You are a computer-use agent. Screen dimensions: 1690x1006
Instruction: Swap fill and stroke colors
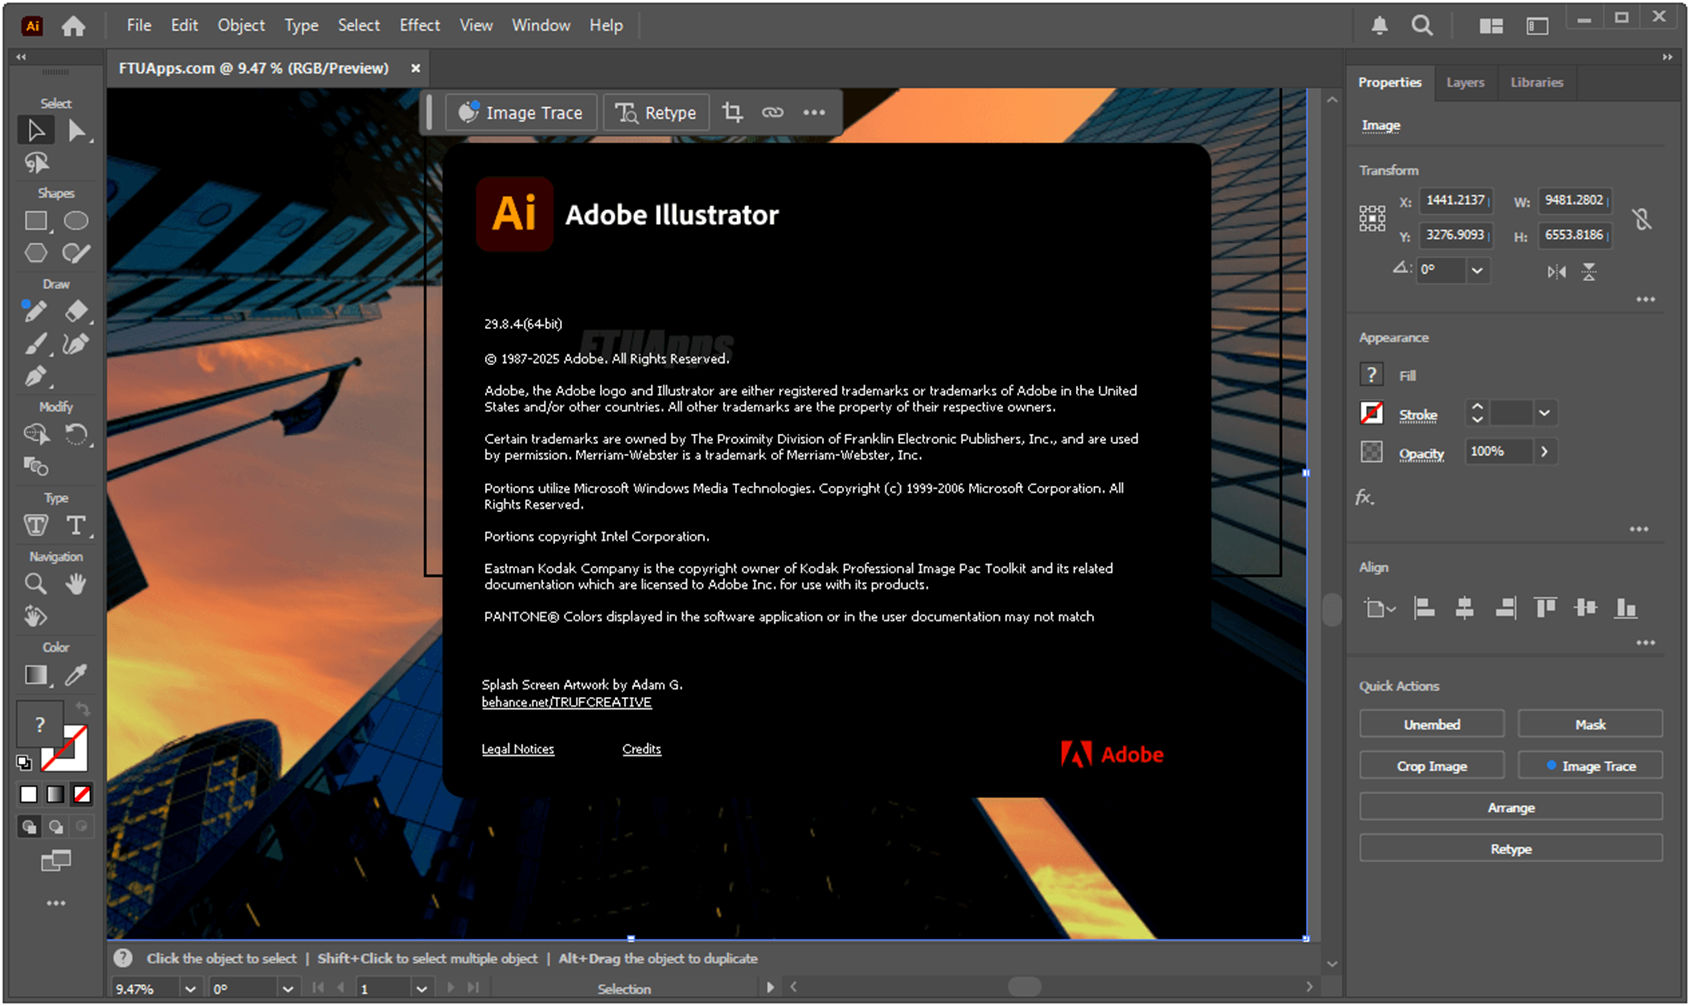point(82,708)
